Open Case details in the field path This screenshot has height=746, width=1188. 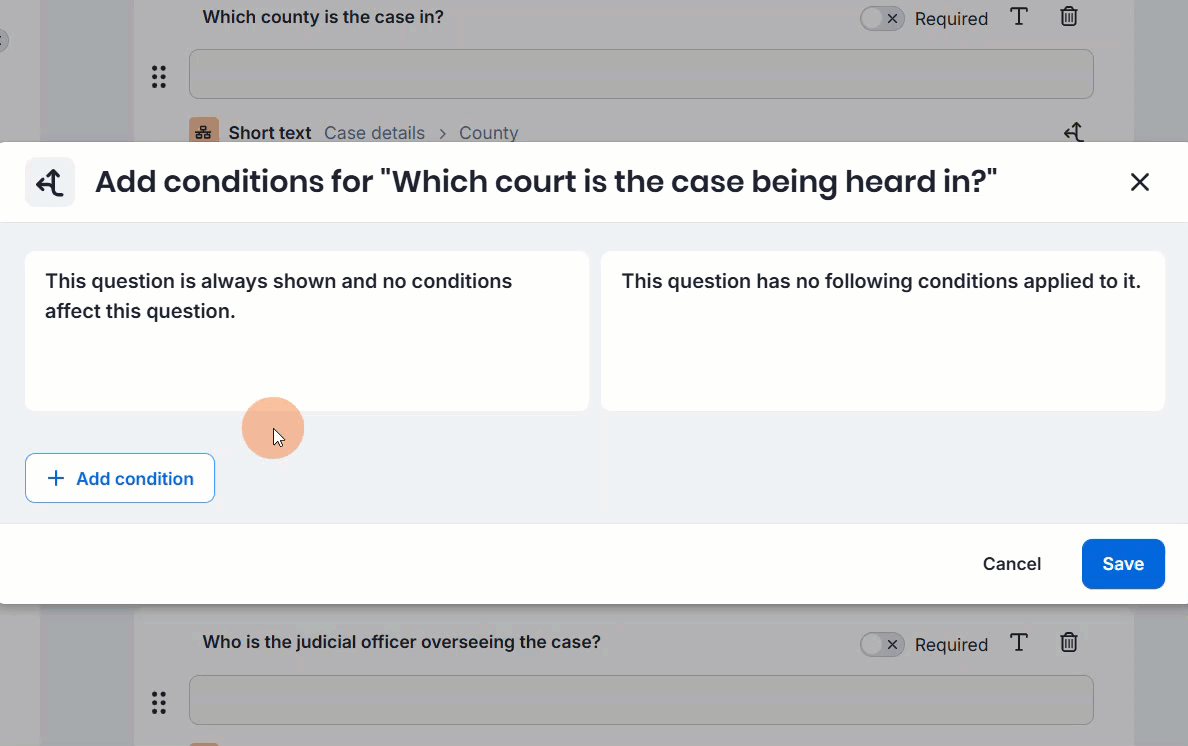point(374,133)
